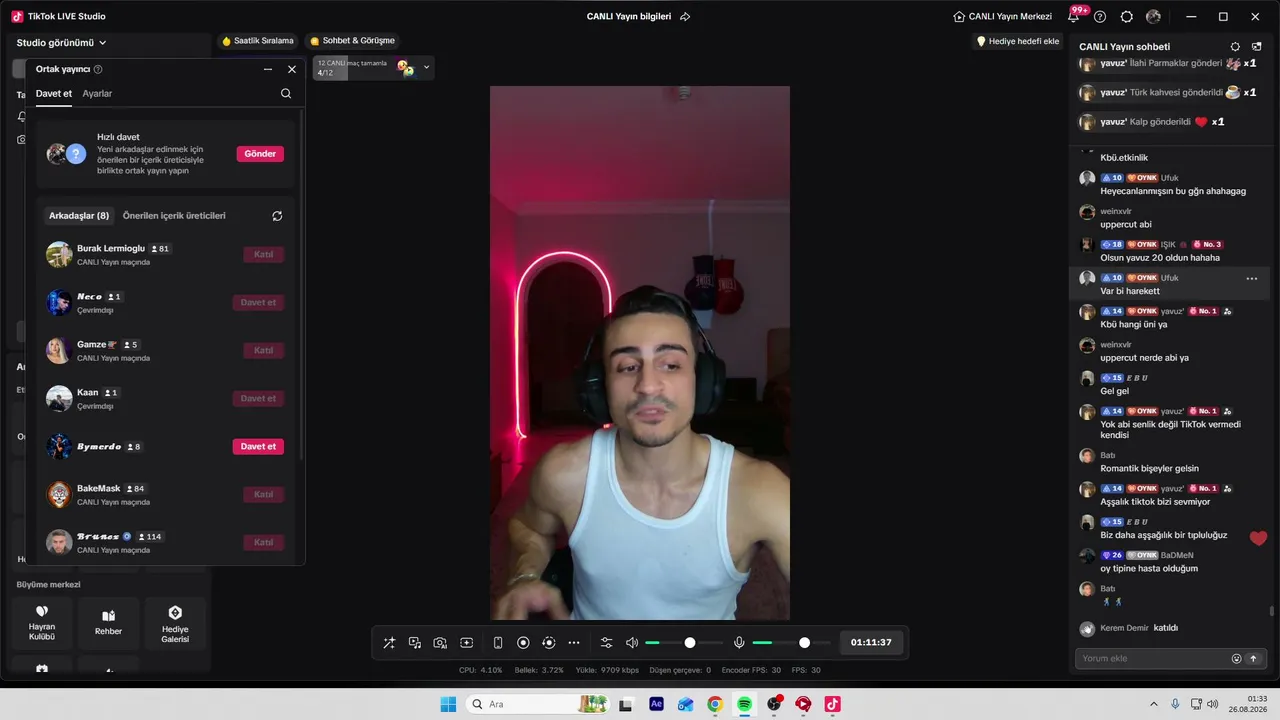Click the dashed-circle record icon
Viewport: 1280px width, 720px height.
point(548,643)
